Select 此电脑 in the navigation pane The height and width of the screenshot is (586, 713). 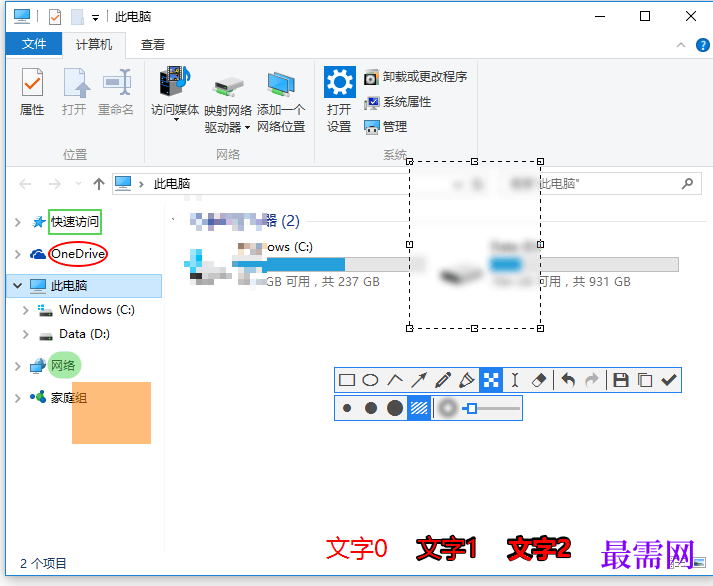(x=69, y=285)
